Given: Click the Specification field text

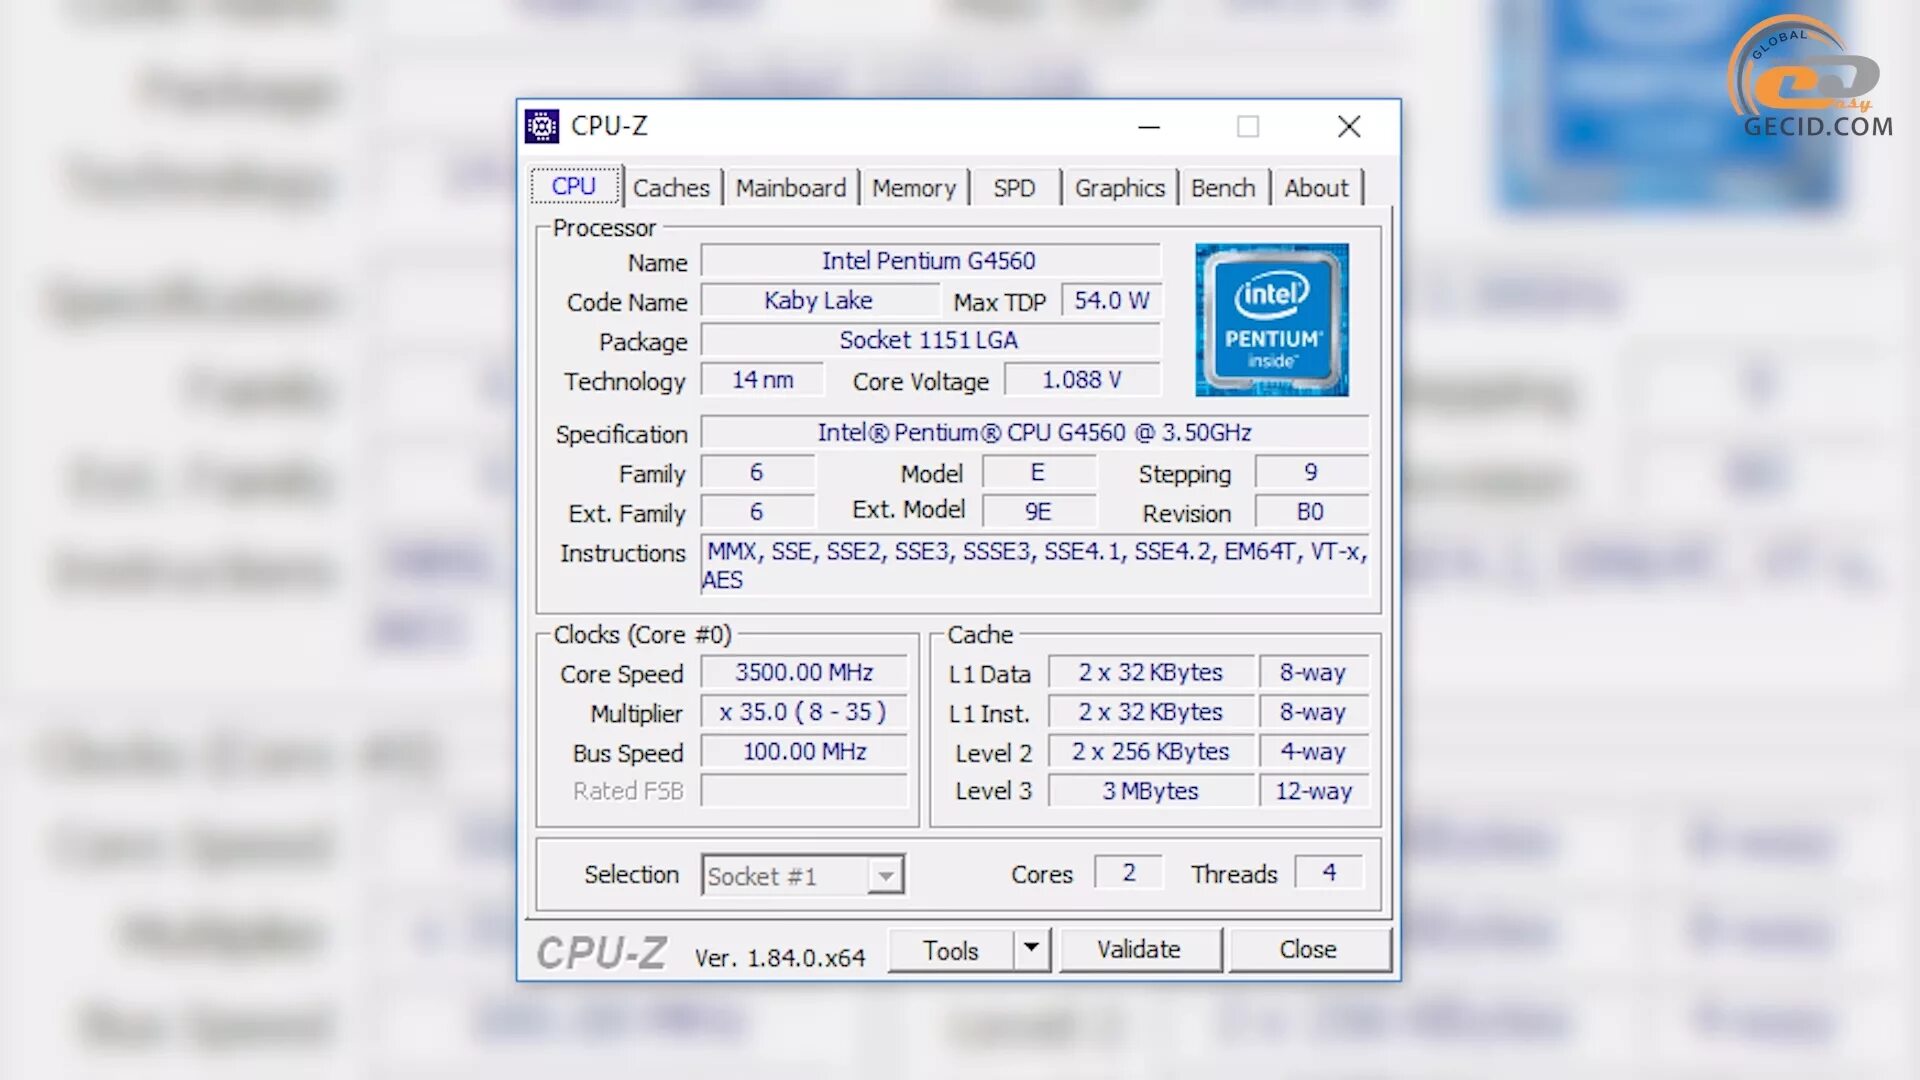Looking at the screenshot, I should pyautogui.click(x=1034, y=433).
